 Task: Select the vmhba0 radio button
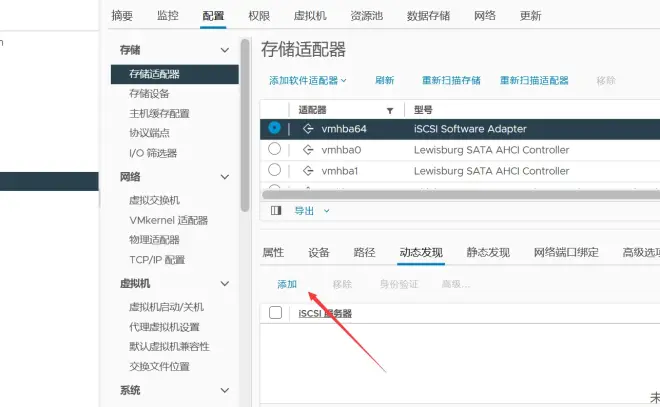pos(275,150)
